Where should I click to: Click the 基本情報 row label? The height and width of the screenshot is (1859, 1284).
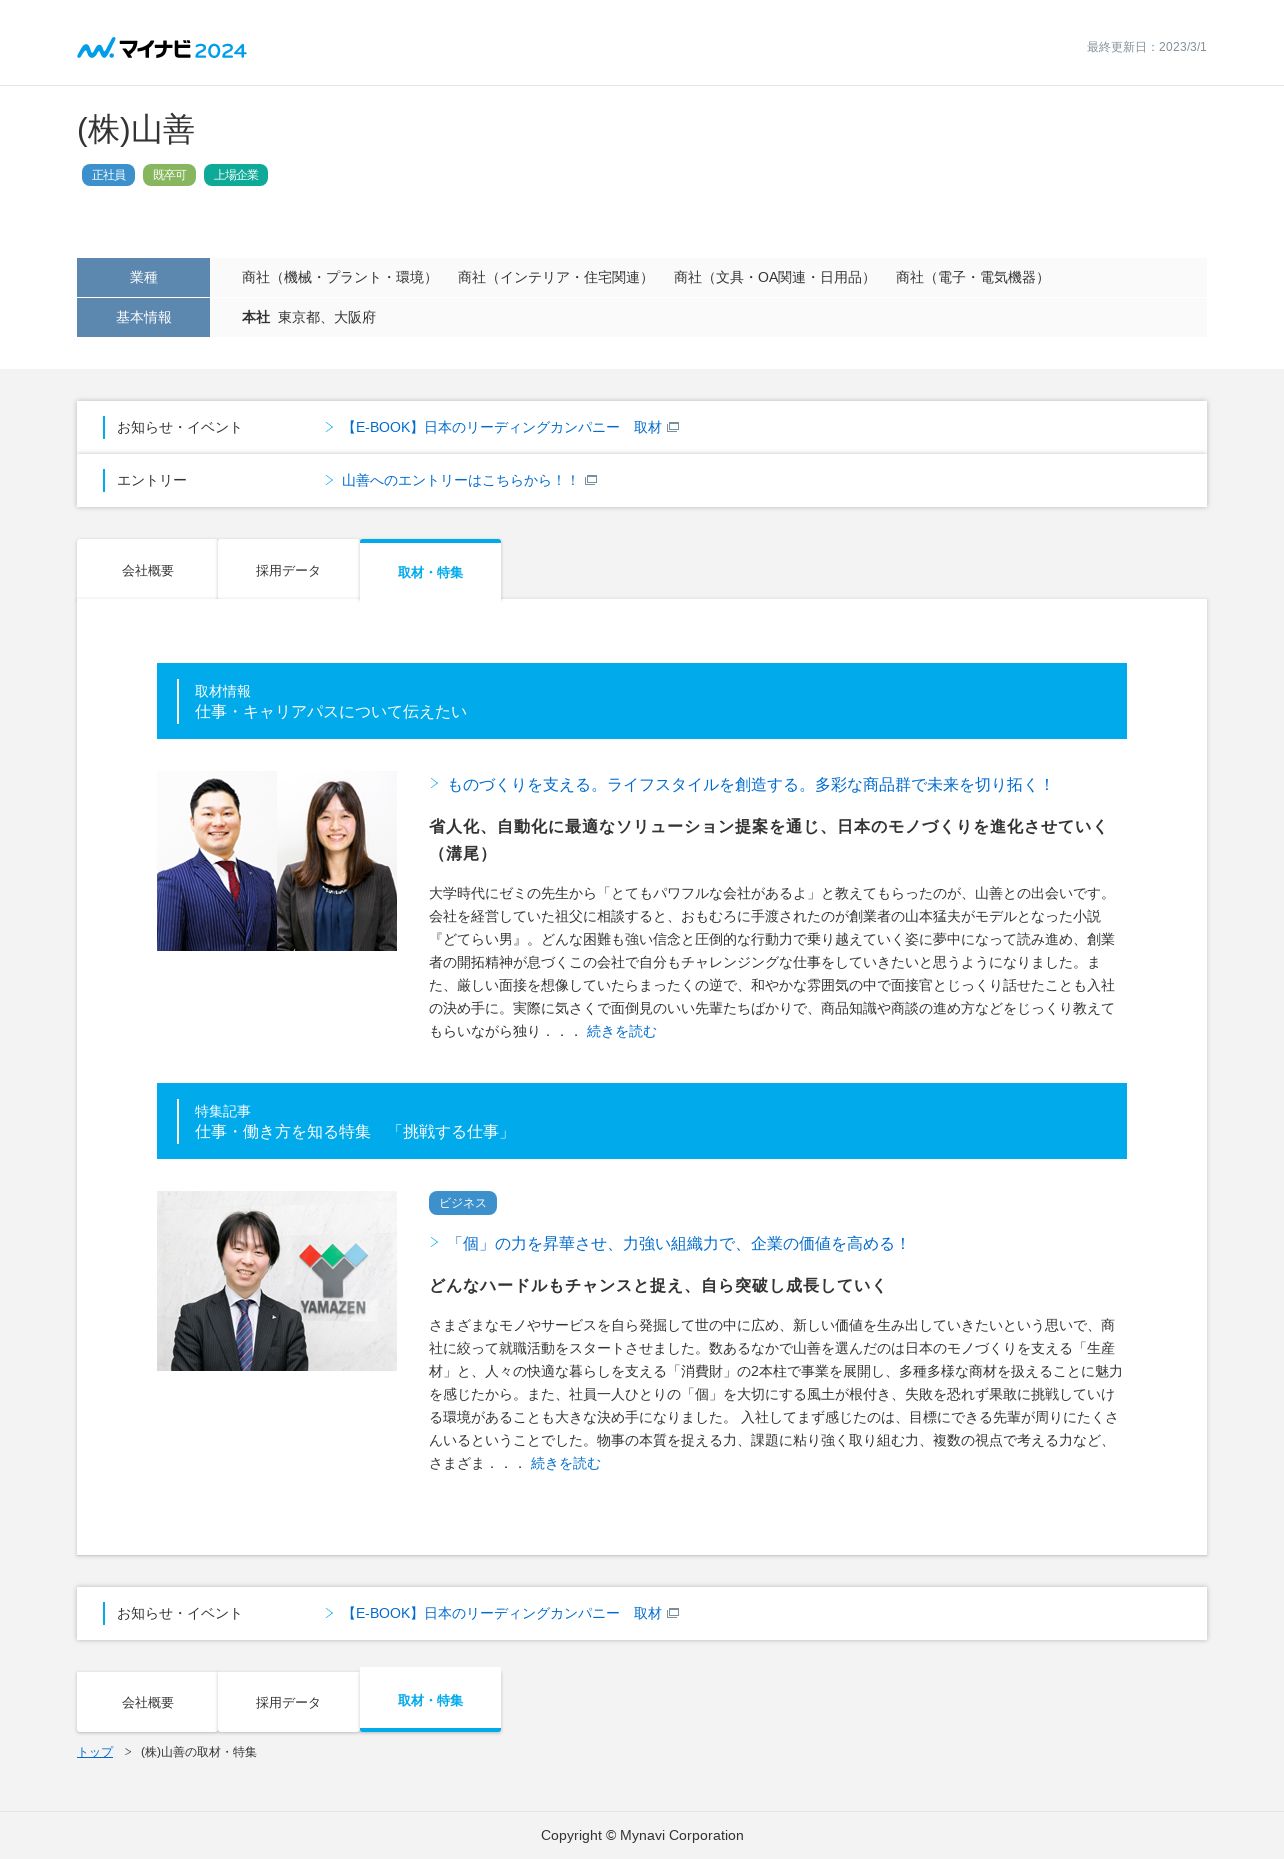(x=143, y=317)
